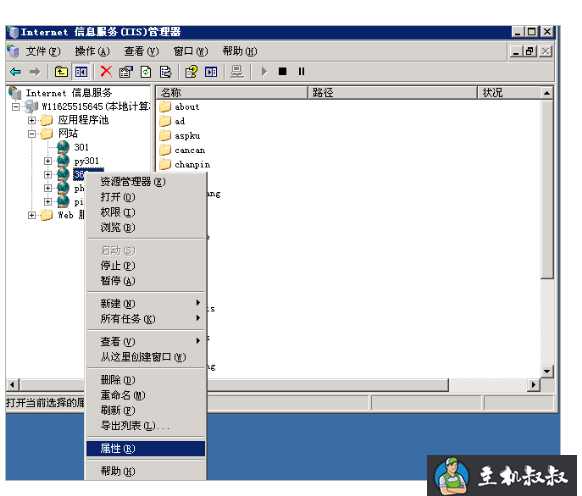Choose 重命名(M) in the context menu
Screen dimensions: 582x496
point(146,395)
